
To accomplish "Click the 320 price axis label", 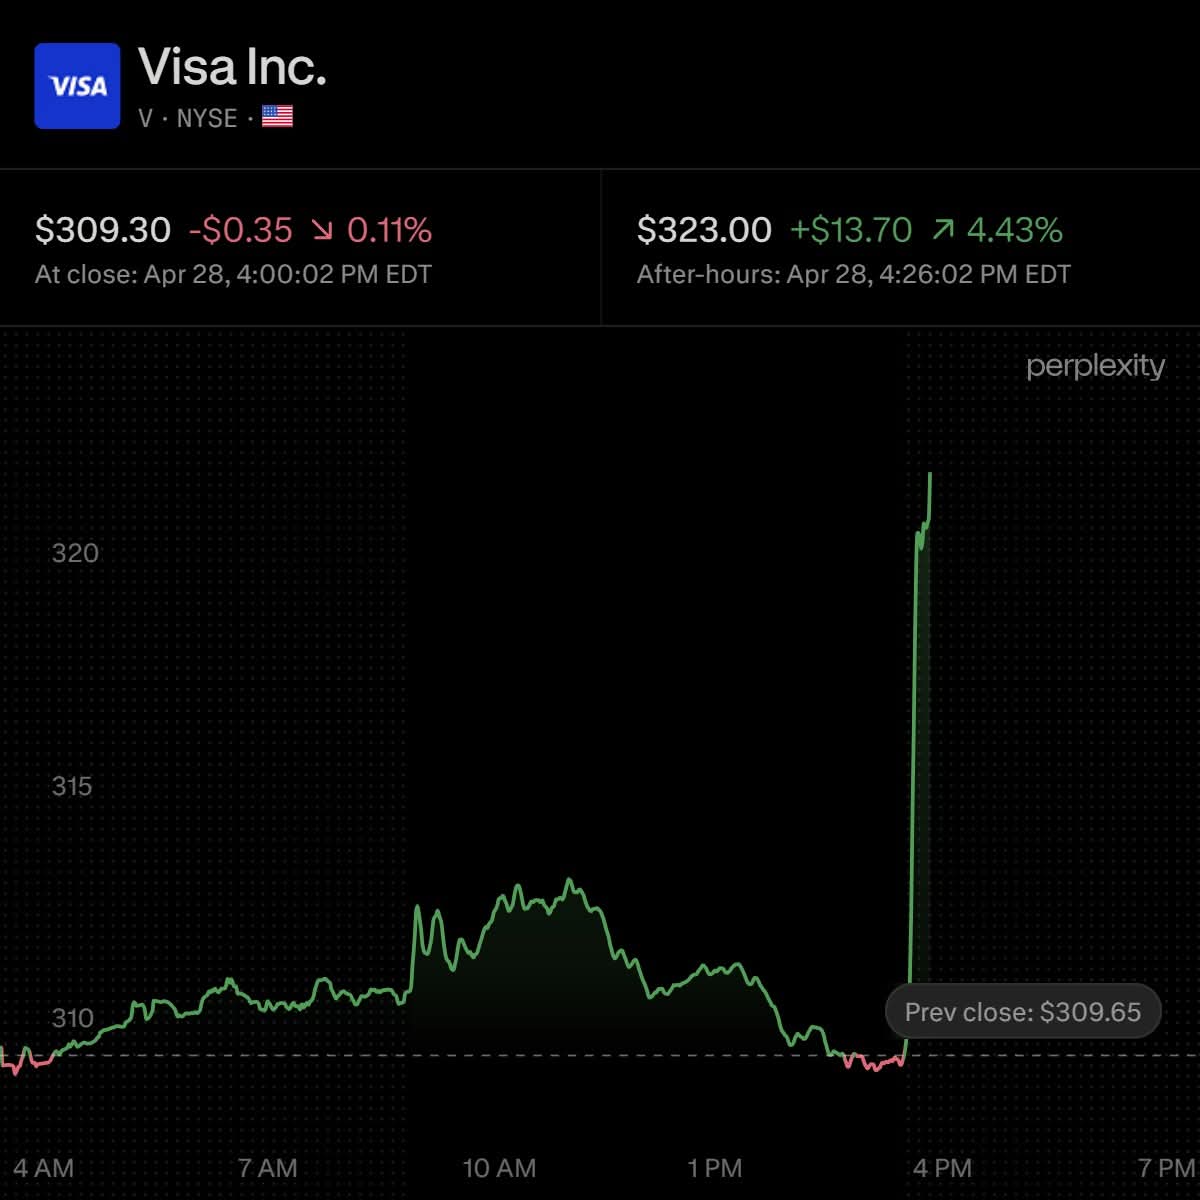I will (x=75, y=553).
